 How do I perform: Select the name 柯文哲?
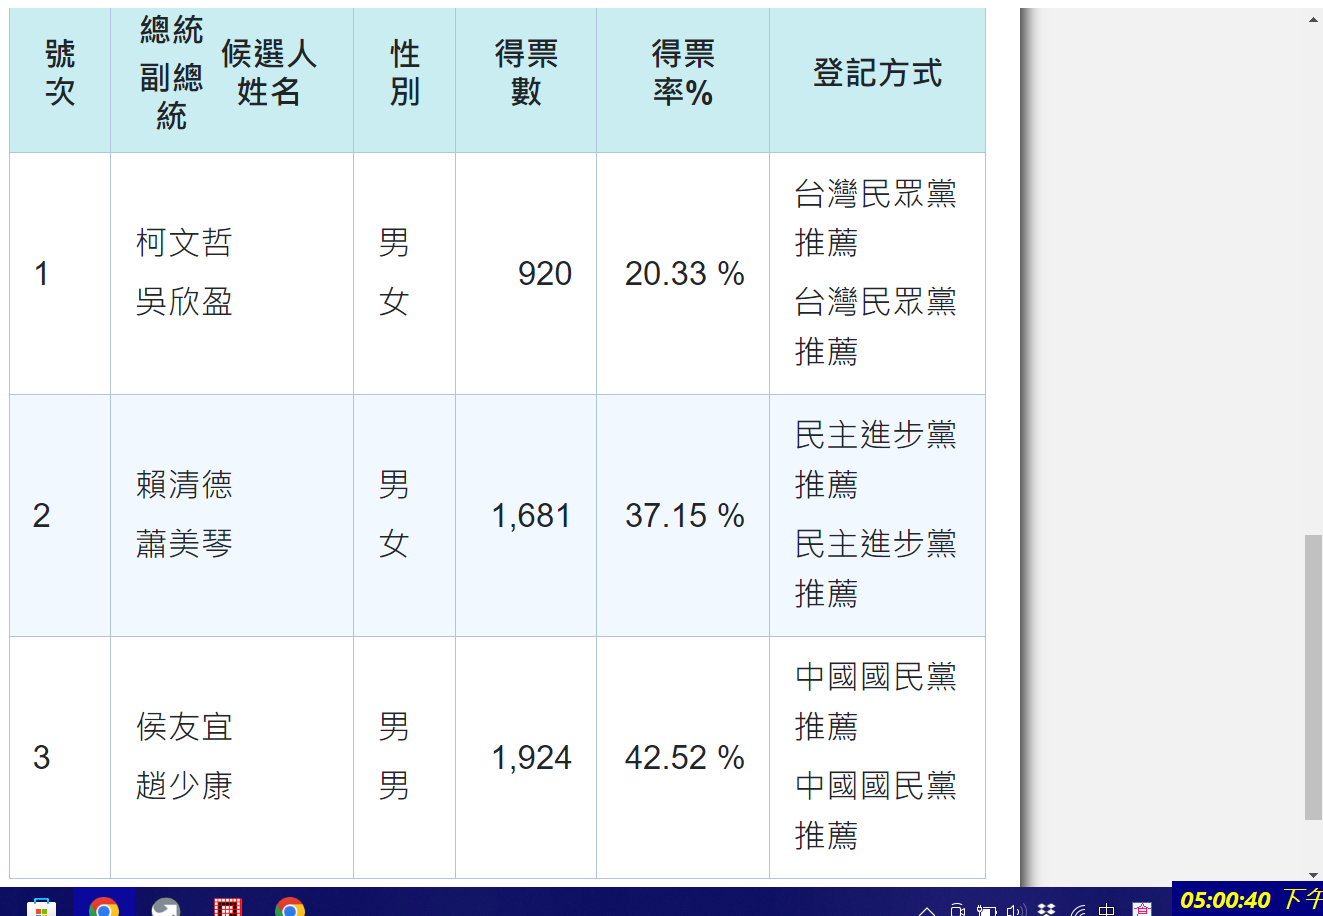184,243
